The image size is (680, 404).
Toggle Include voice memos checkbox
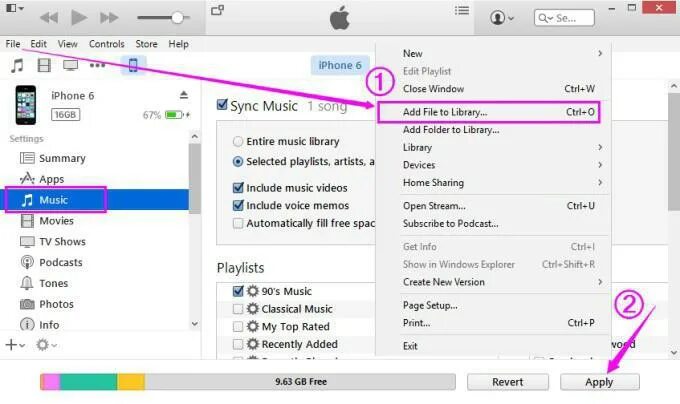238,205
